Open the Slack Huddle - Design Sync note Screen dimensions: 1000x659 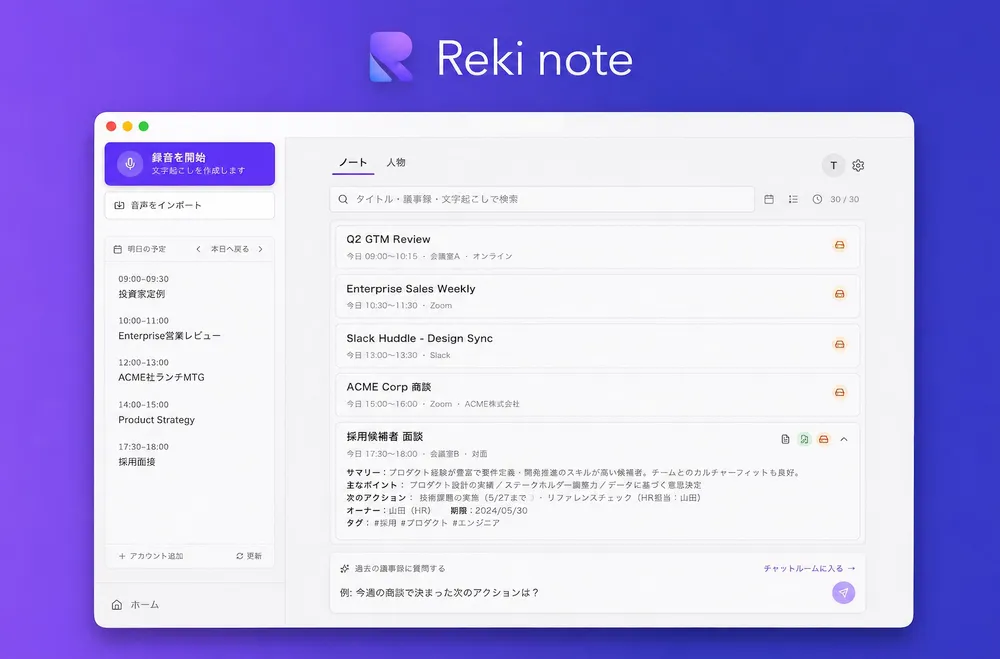pos(598,346)
